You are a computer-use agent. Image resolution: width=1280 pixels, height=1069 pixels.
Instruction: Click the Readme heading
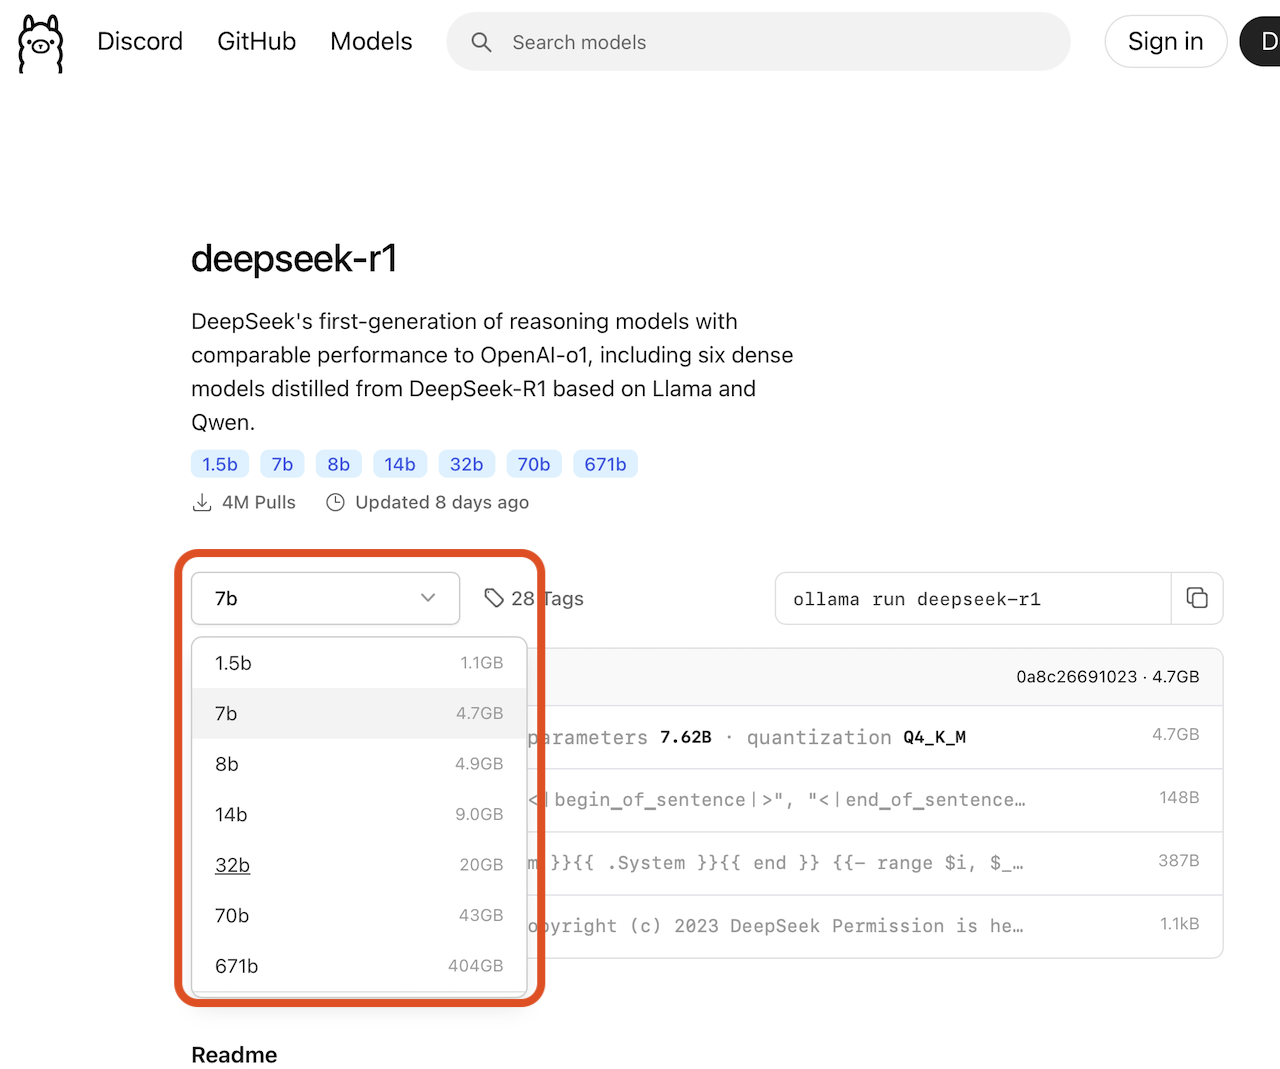[x=234, y=1055]
